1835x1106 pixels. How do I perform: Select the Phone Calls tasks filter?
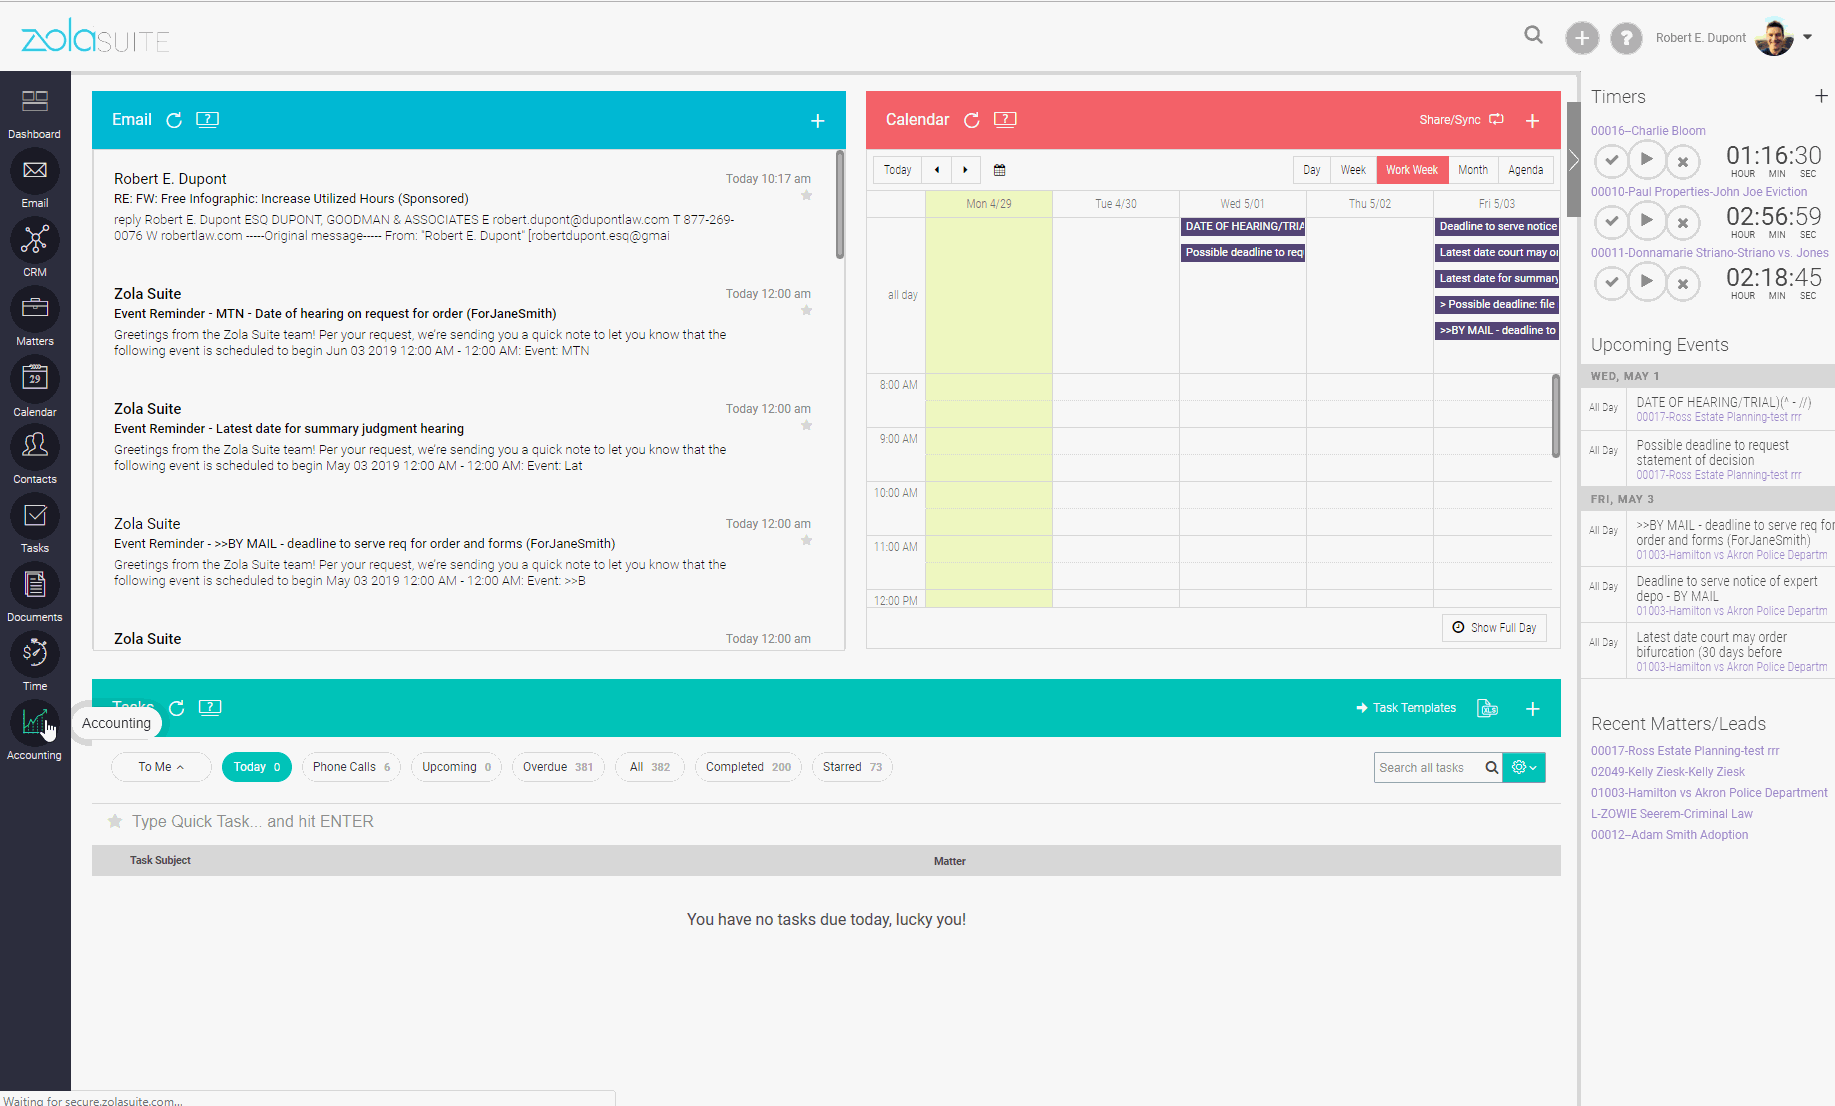[351, 767]
